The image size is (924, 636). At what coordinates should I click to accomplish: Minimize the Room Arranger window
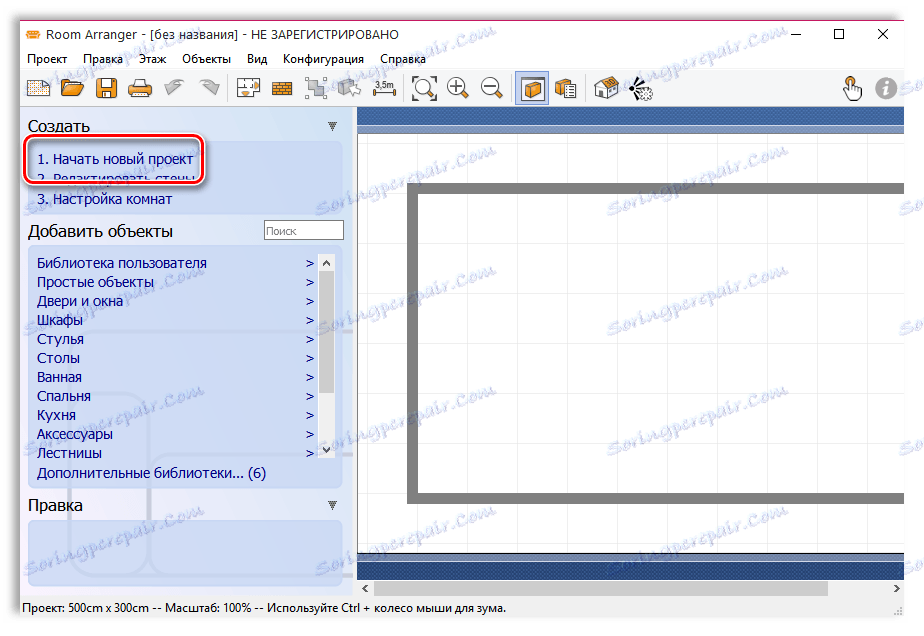tap(796, 34)
